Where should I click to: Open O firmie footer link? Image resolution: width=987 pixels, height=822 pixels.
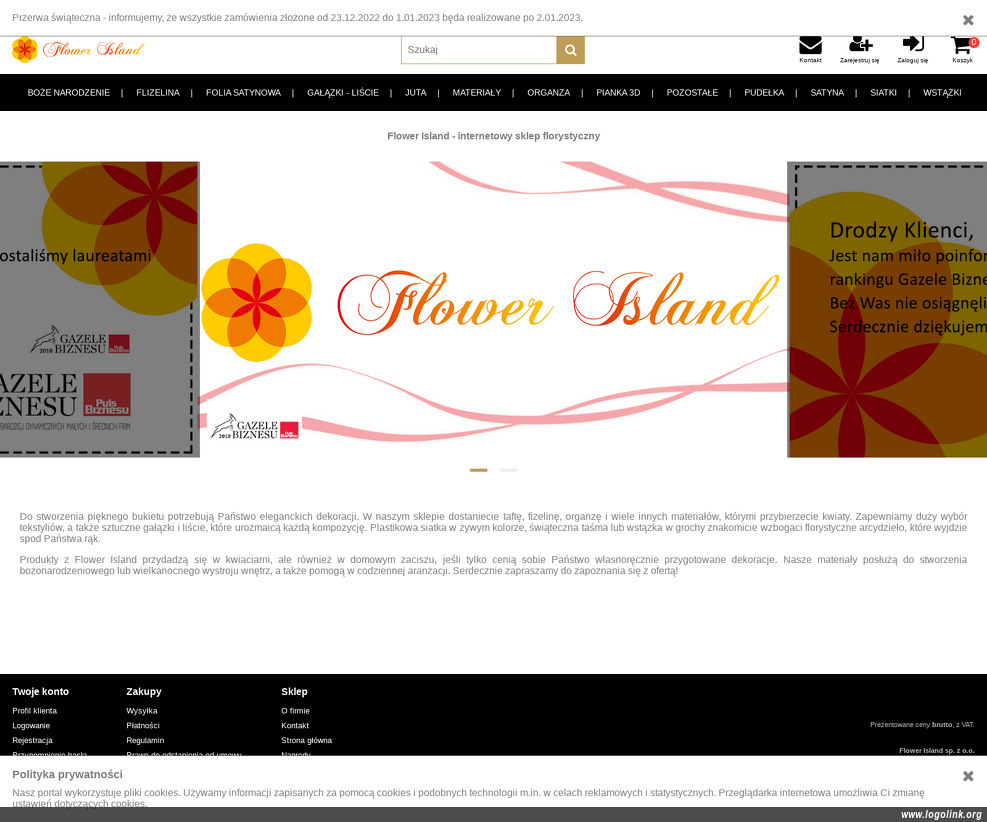tap(295, 711)
